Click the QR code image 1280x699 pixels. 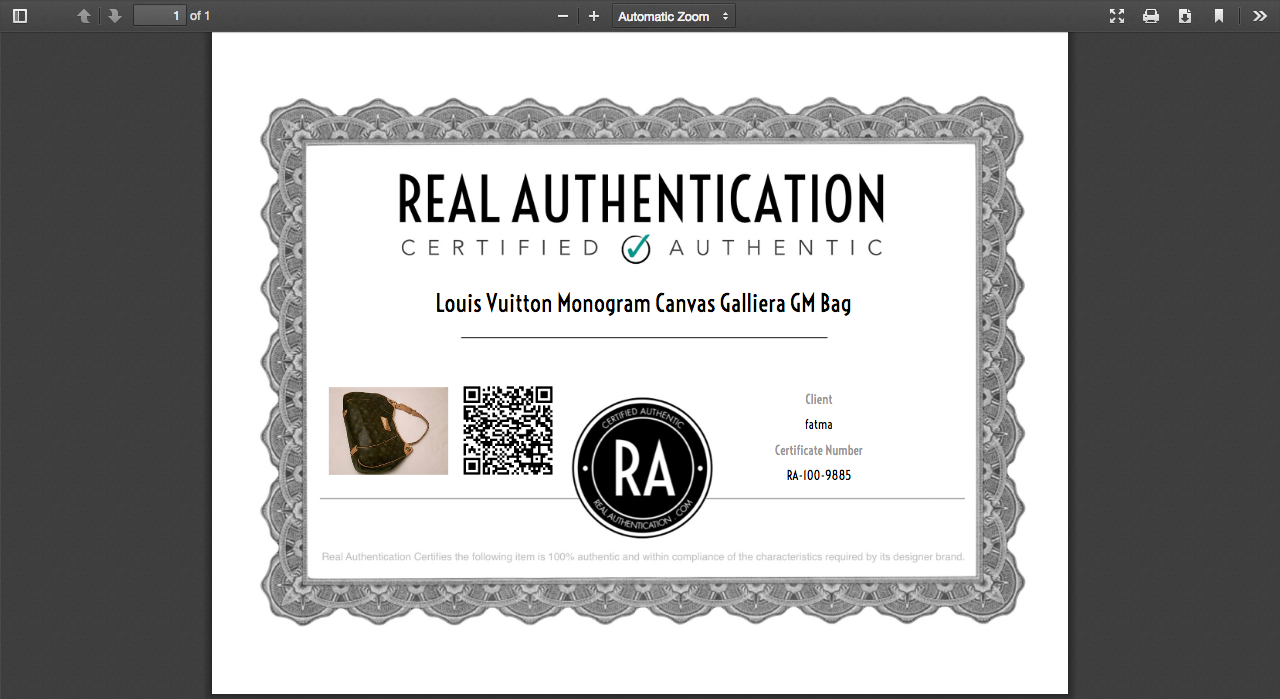(x=508, y=430)
